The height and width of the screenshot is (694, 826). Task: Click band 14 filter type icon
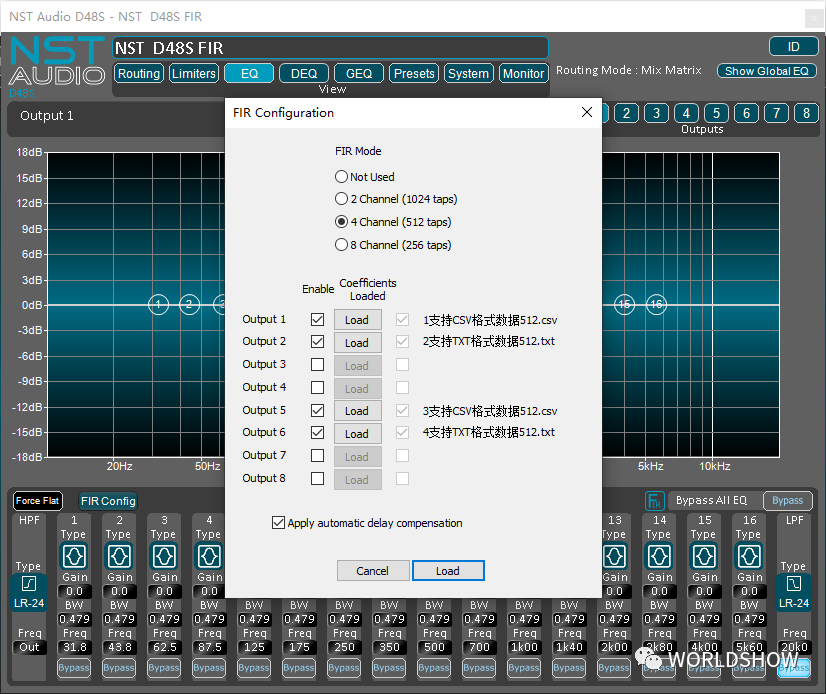(659, 556)
